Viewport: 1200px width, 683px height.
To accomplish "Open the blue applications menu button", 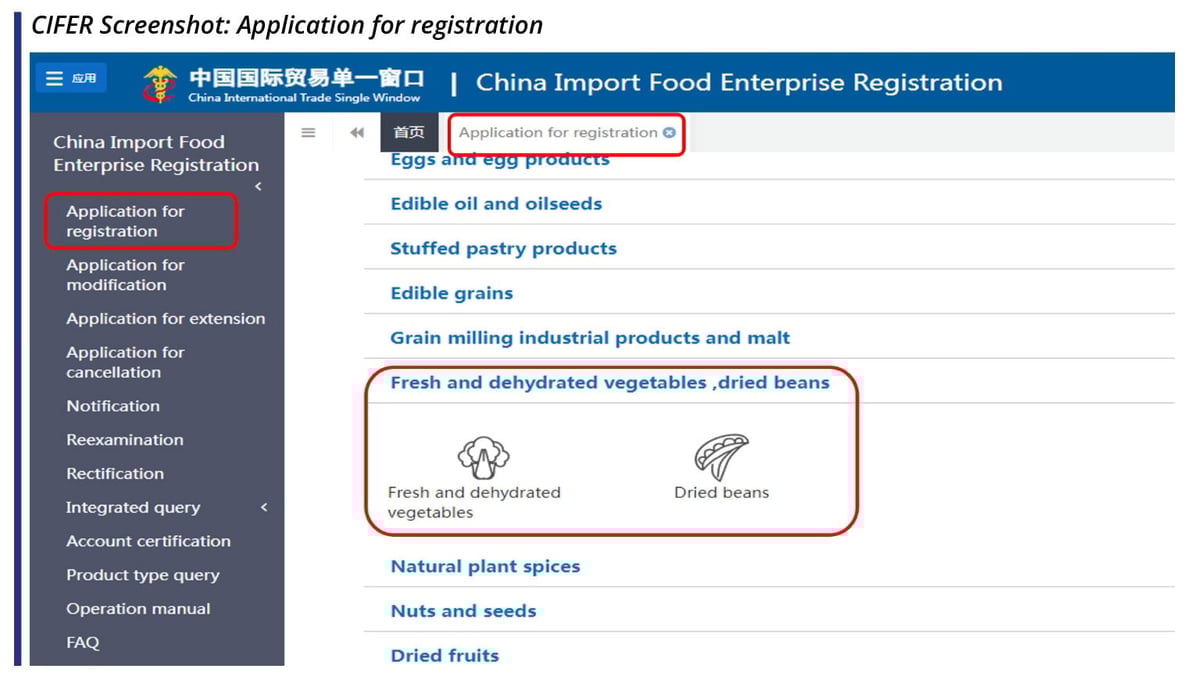I will tap(71, 79).
